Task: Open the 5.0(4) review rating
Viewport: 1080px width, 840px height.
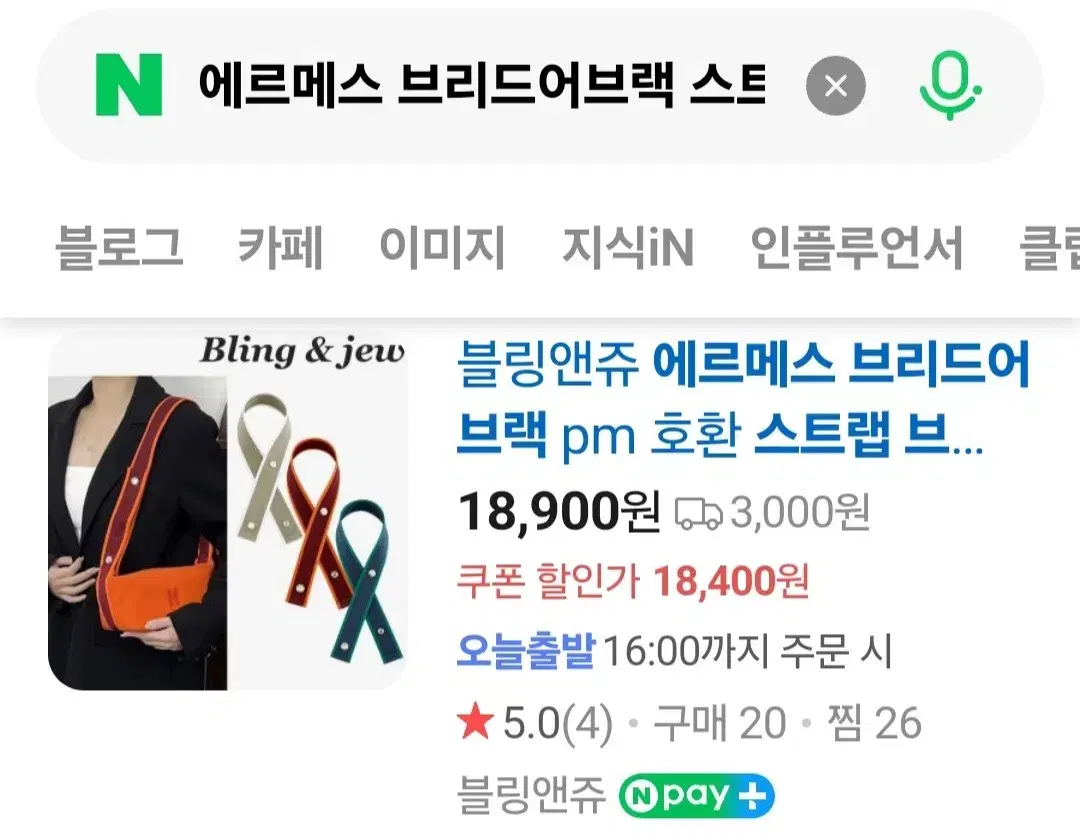Action: (x=558, y=724)
